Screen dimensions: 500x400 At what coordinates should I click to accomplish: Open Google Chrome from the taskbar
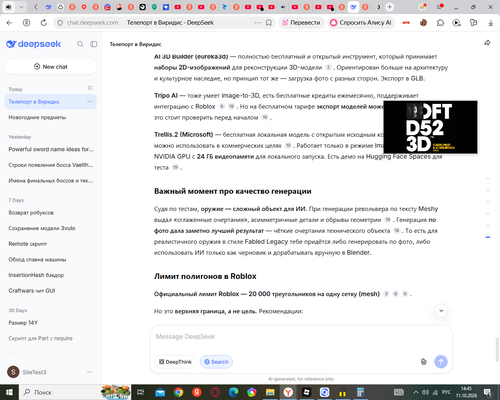coord(178,392)
